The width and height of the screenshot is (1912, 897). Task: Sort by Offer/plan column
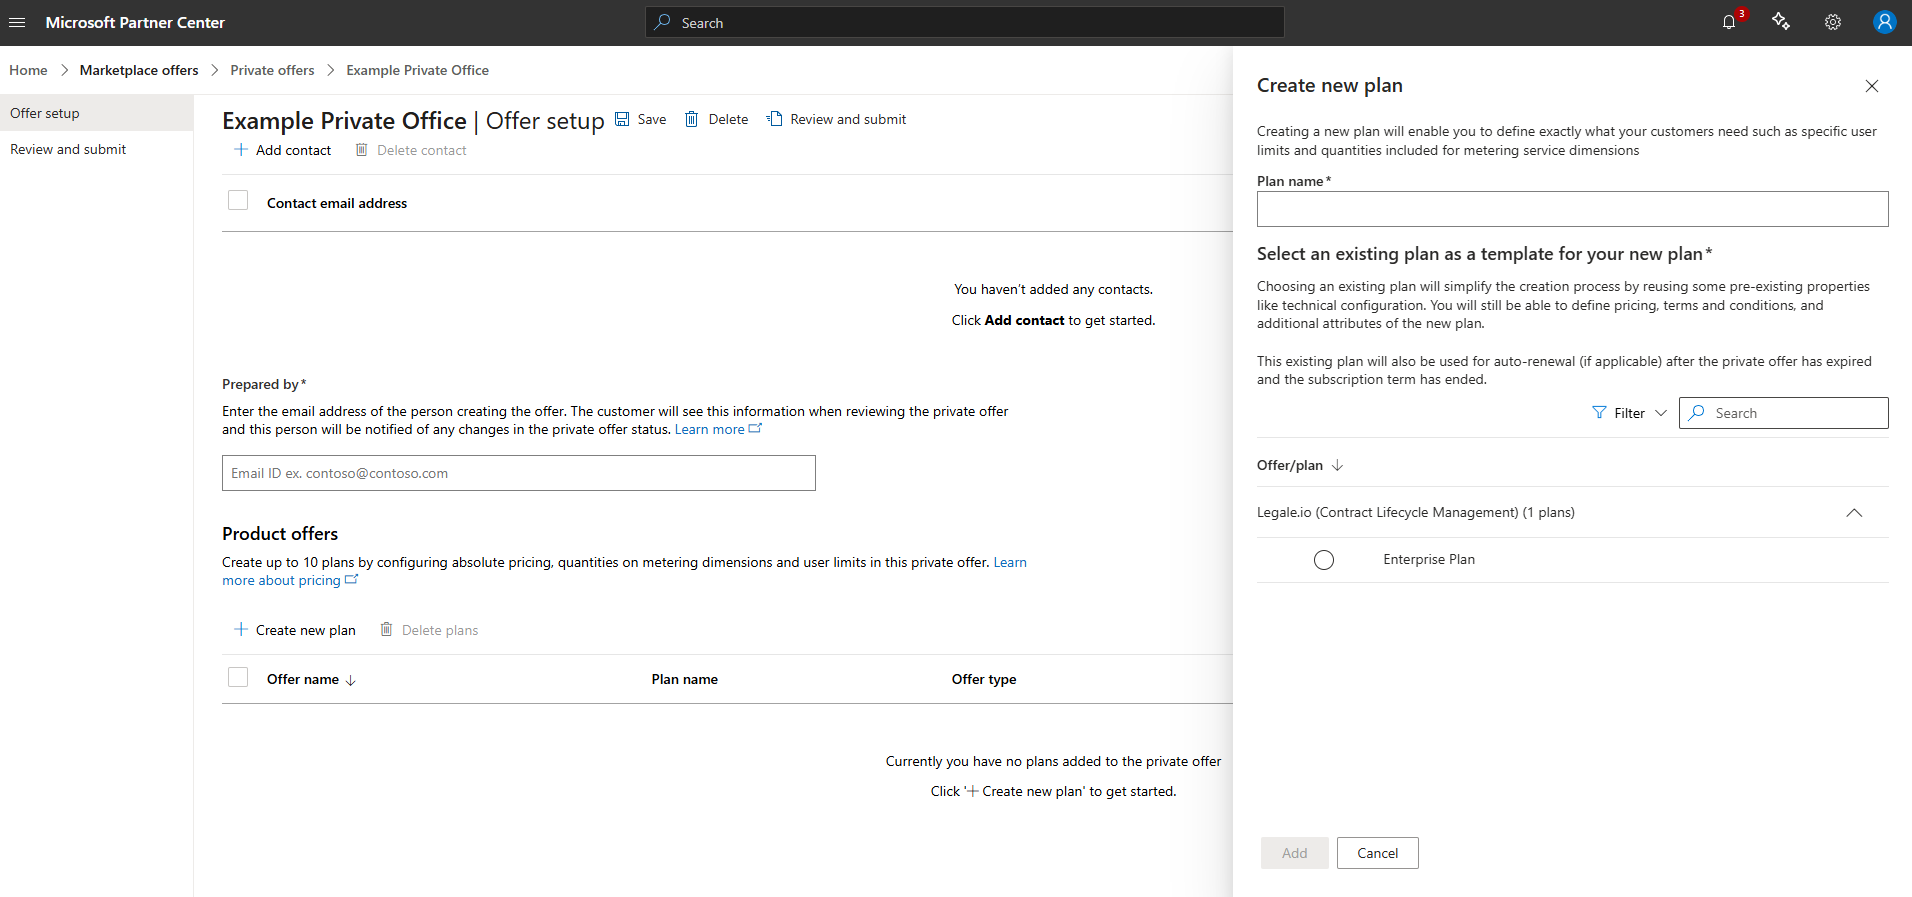click(1300, 465)
